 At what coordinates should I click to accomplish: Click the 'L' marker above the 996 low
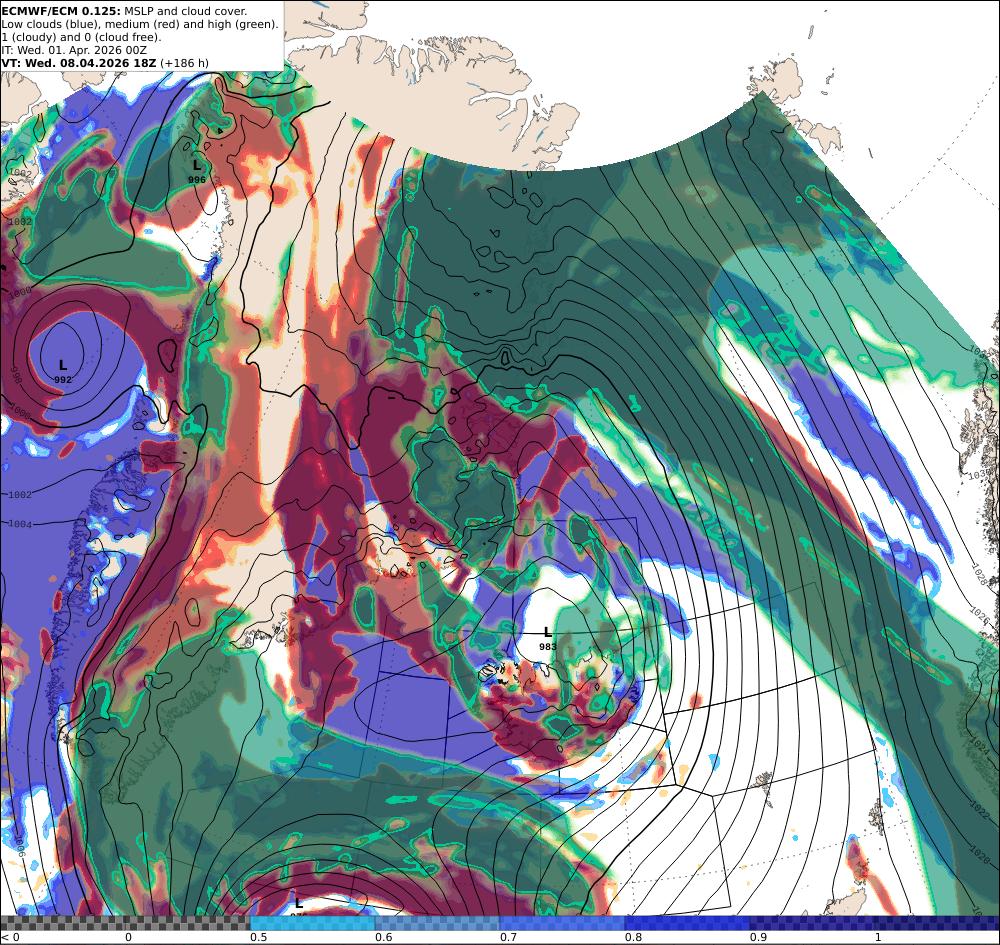[x=196, y=166]
